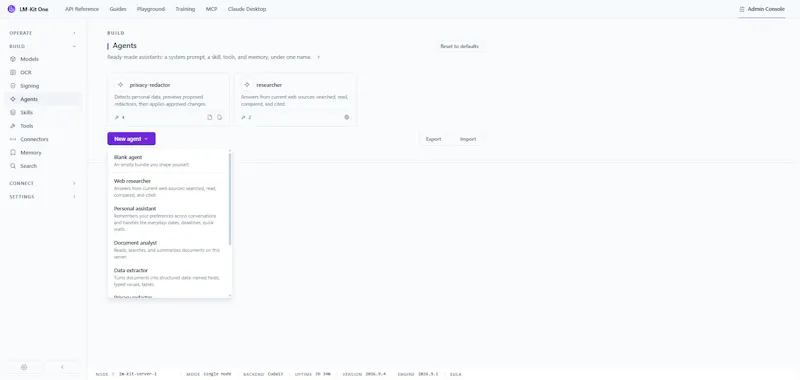
Task: Collapse the BUILD sidebar section
Action: pyautogui.click(x=42, y=46)
